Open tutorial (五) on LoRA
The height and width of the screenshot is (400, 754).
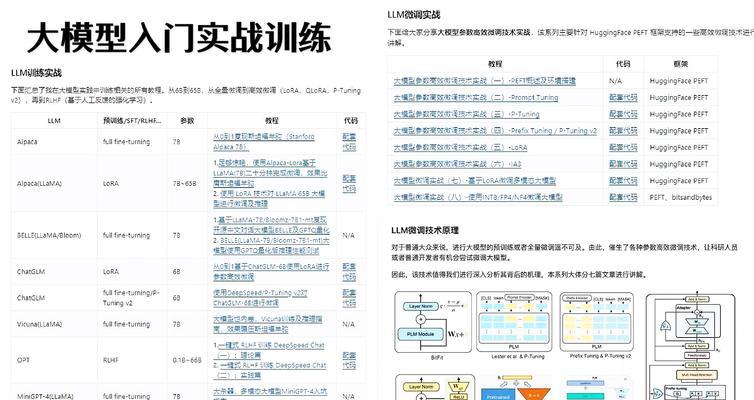click(x=460, y=148)
